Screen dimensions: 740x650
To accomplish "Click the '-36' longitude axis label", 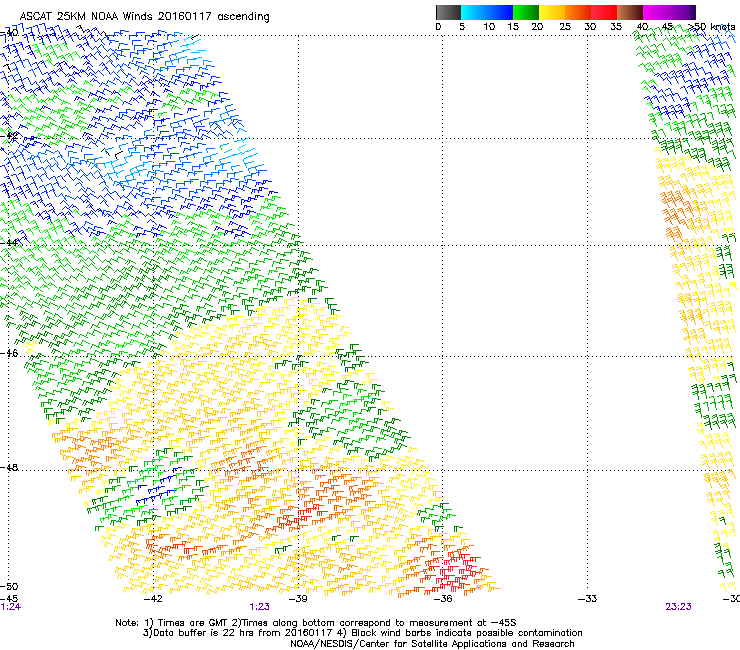I will click(443, 599).
